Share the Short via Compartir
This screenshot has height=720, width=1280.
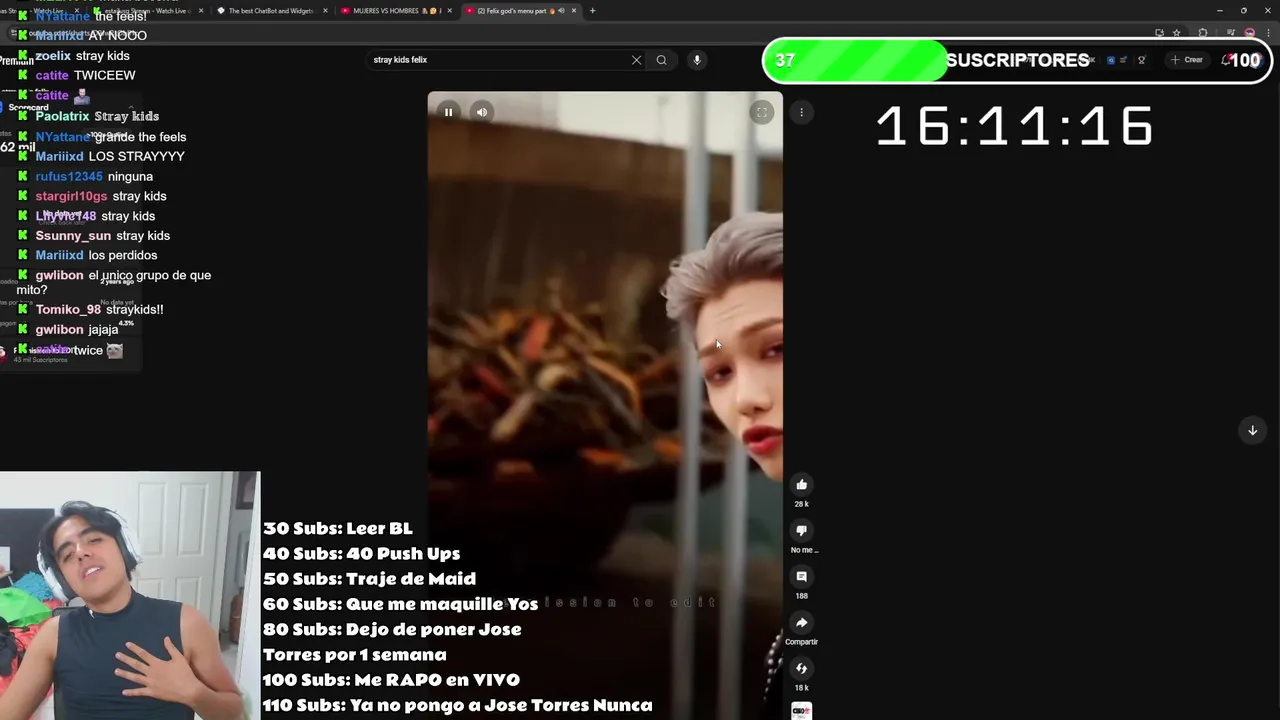(x=801, y=623)
